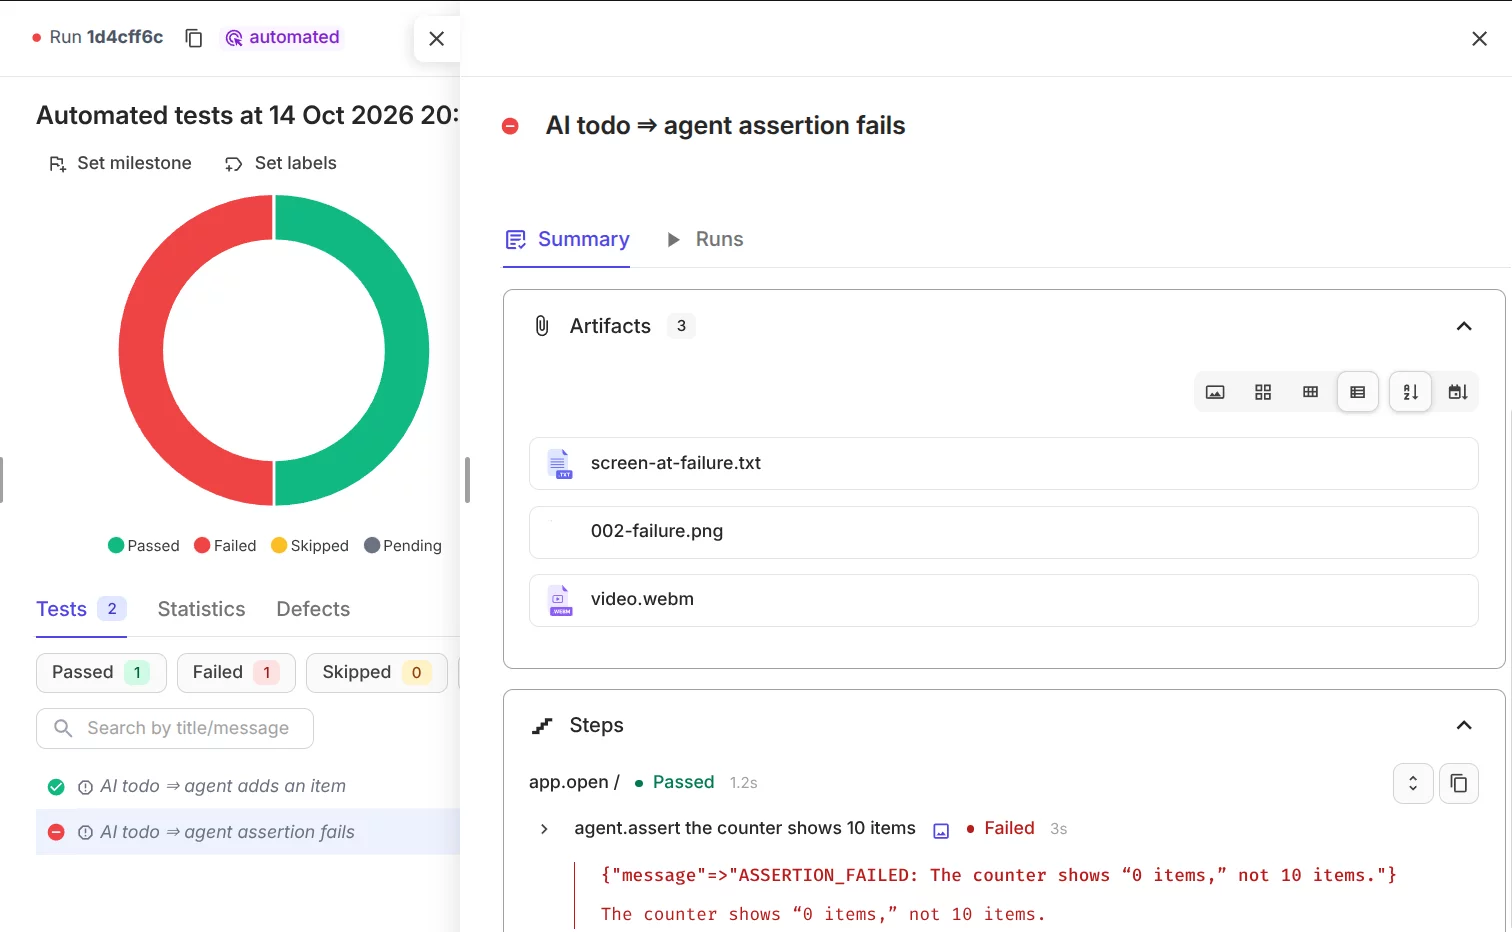Close the test detail panel
The width and height of the screenshot is (1512, 932).
[x=1479, y=39]
